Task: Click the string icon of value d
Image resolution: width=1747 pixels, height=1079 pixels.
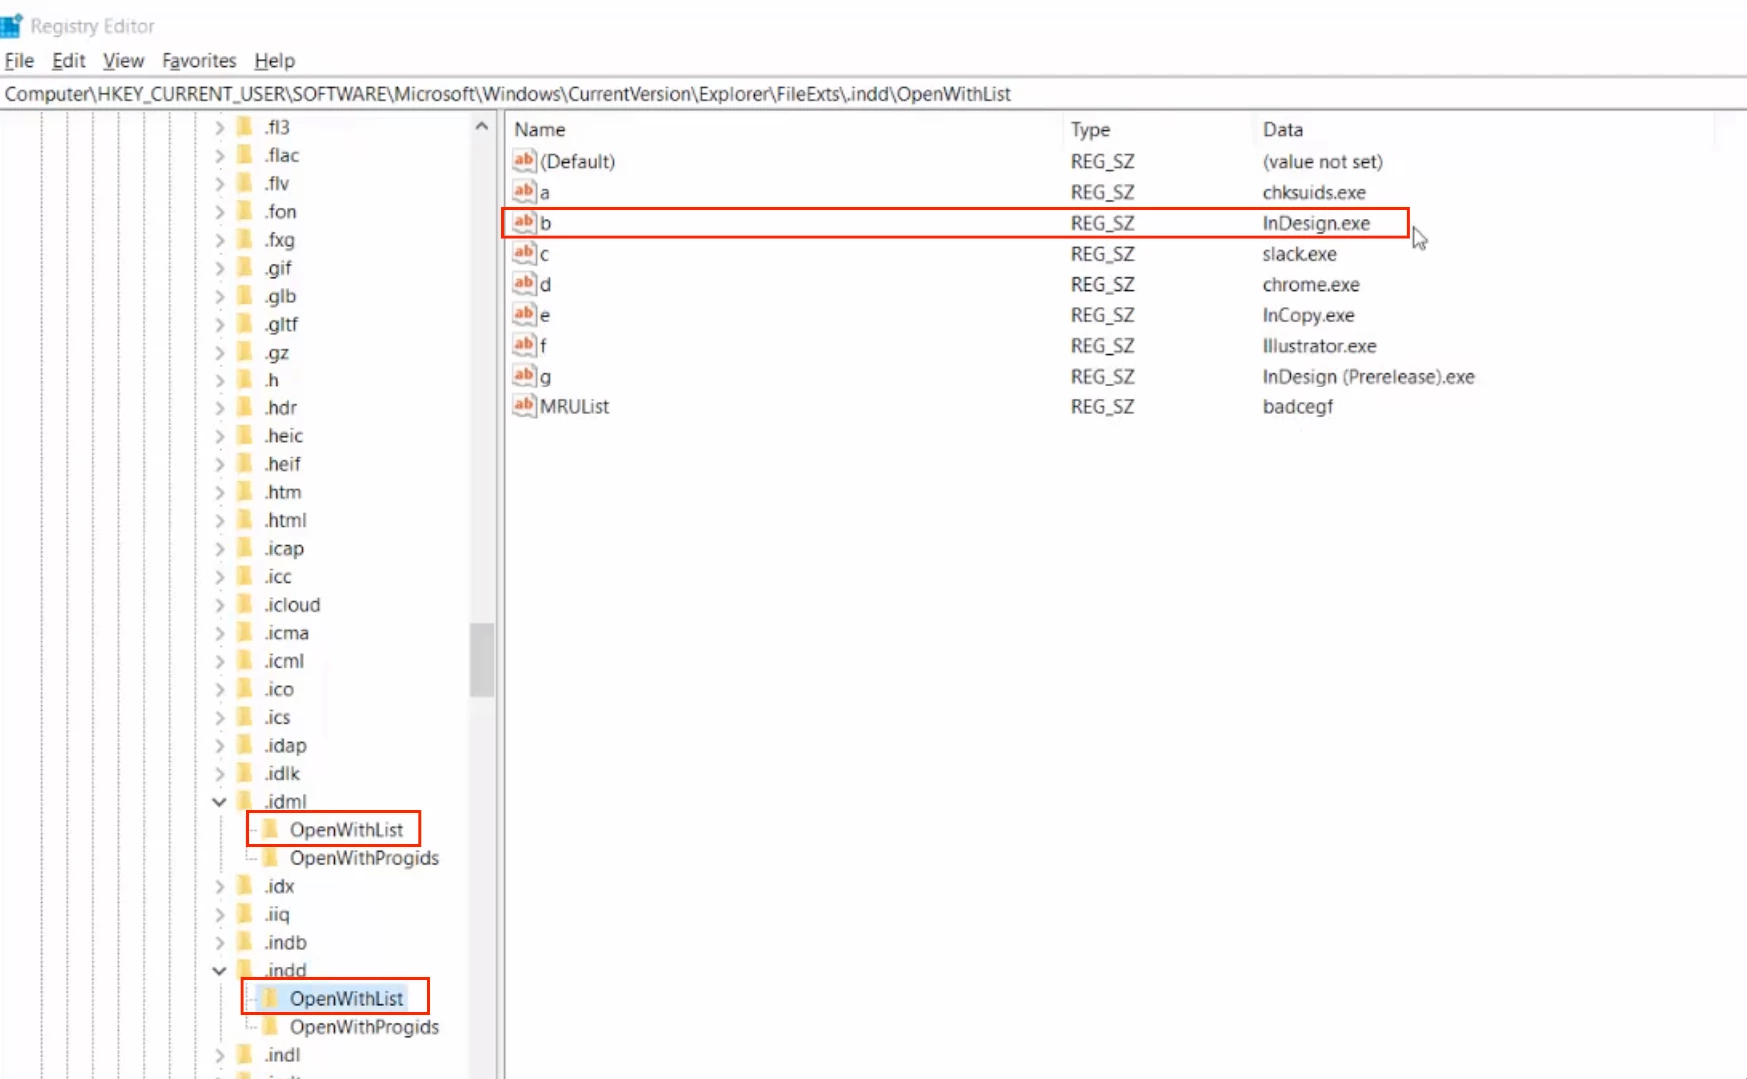Action: [x=524, y=283]
